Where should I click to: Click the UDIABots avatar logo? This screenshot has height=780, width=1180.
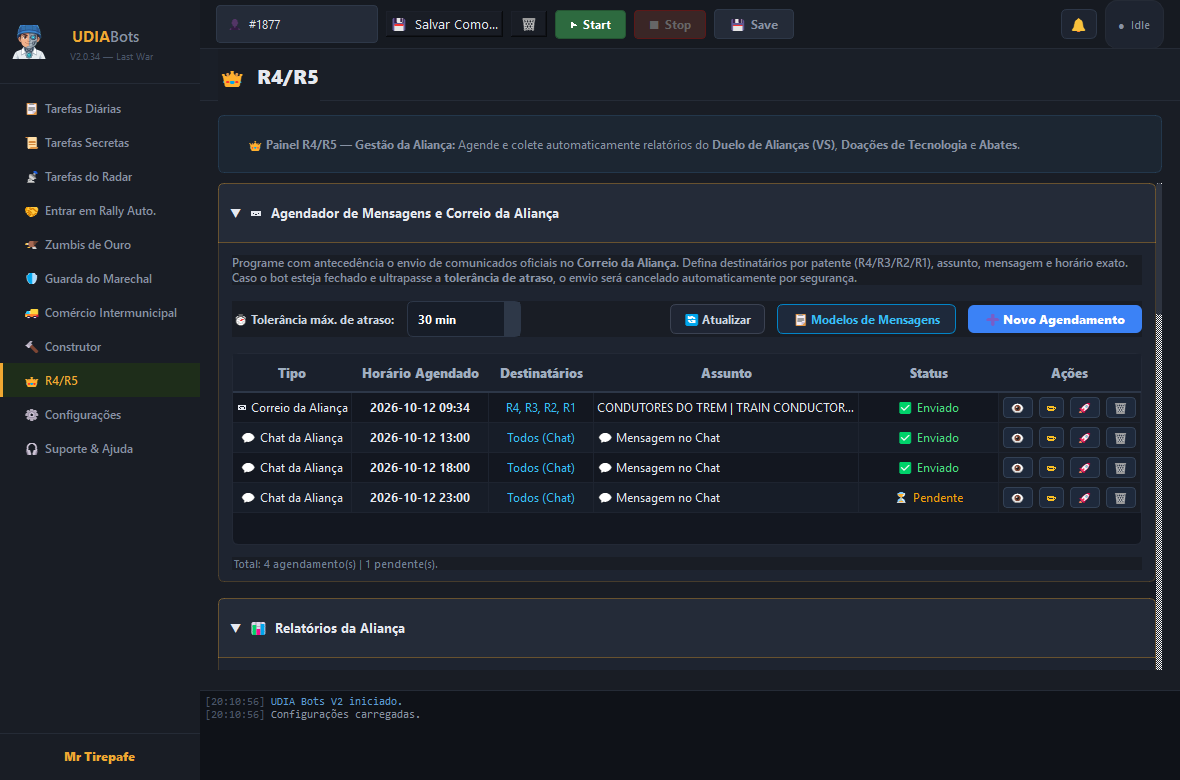(x=29, y=43)
